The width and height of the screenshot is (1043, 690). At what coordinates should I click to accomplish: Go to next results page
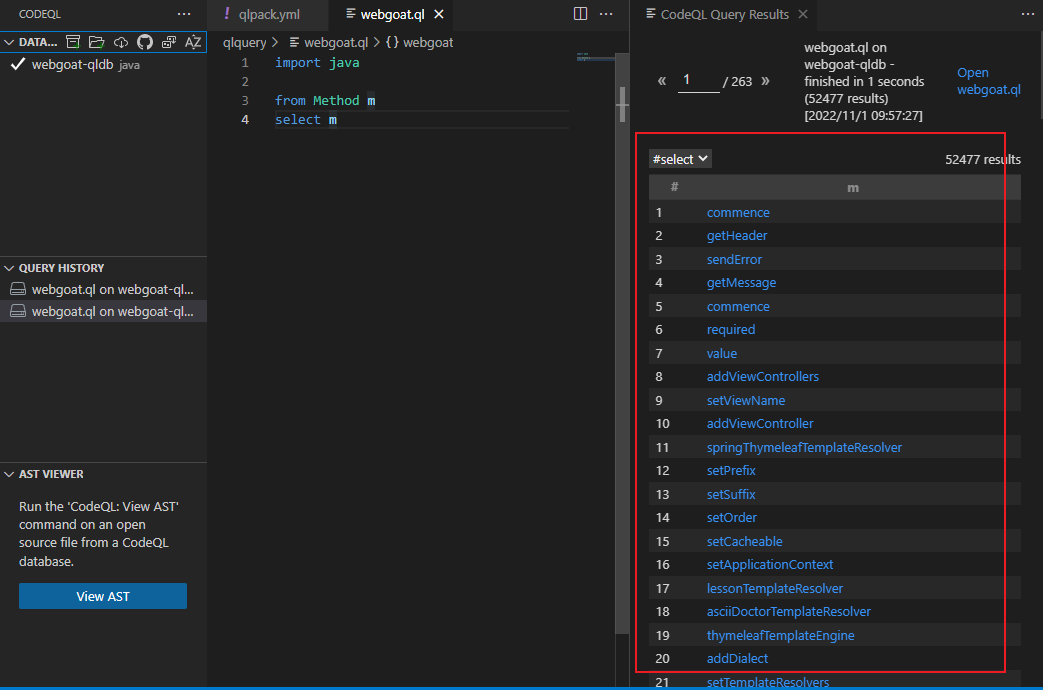(765, 81)
